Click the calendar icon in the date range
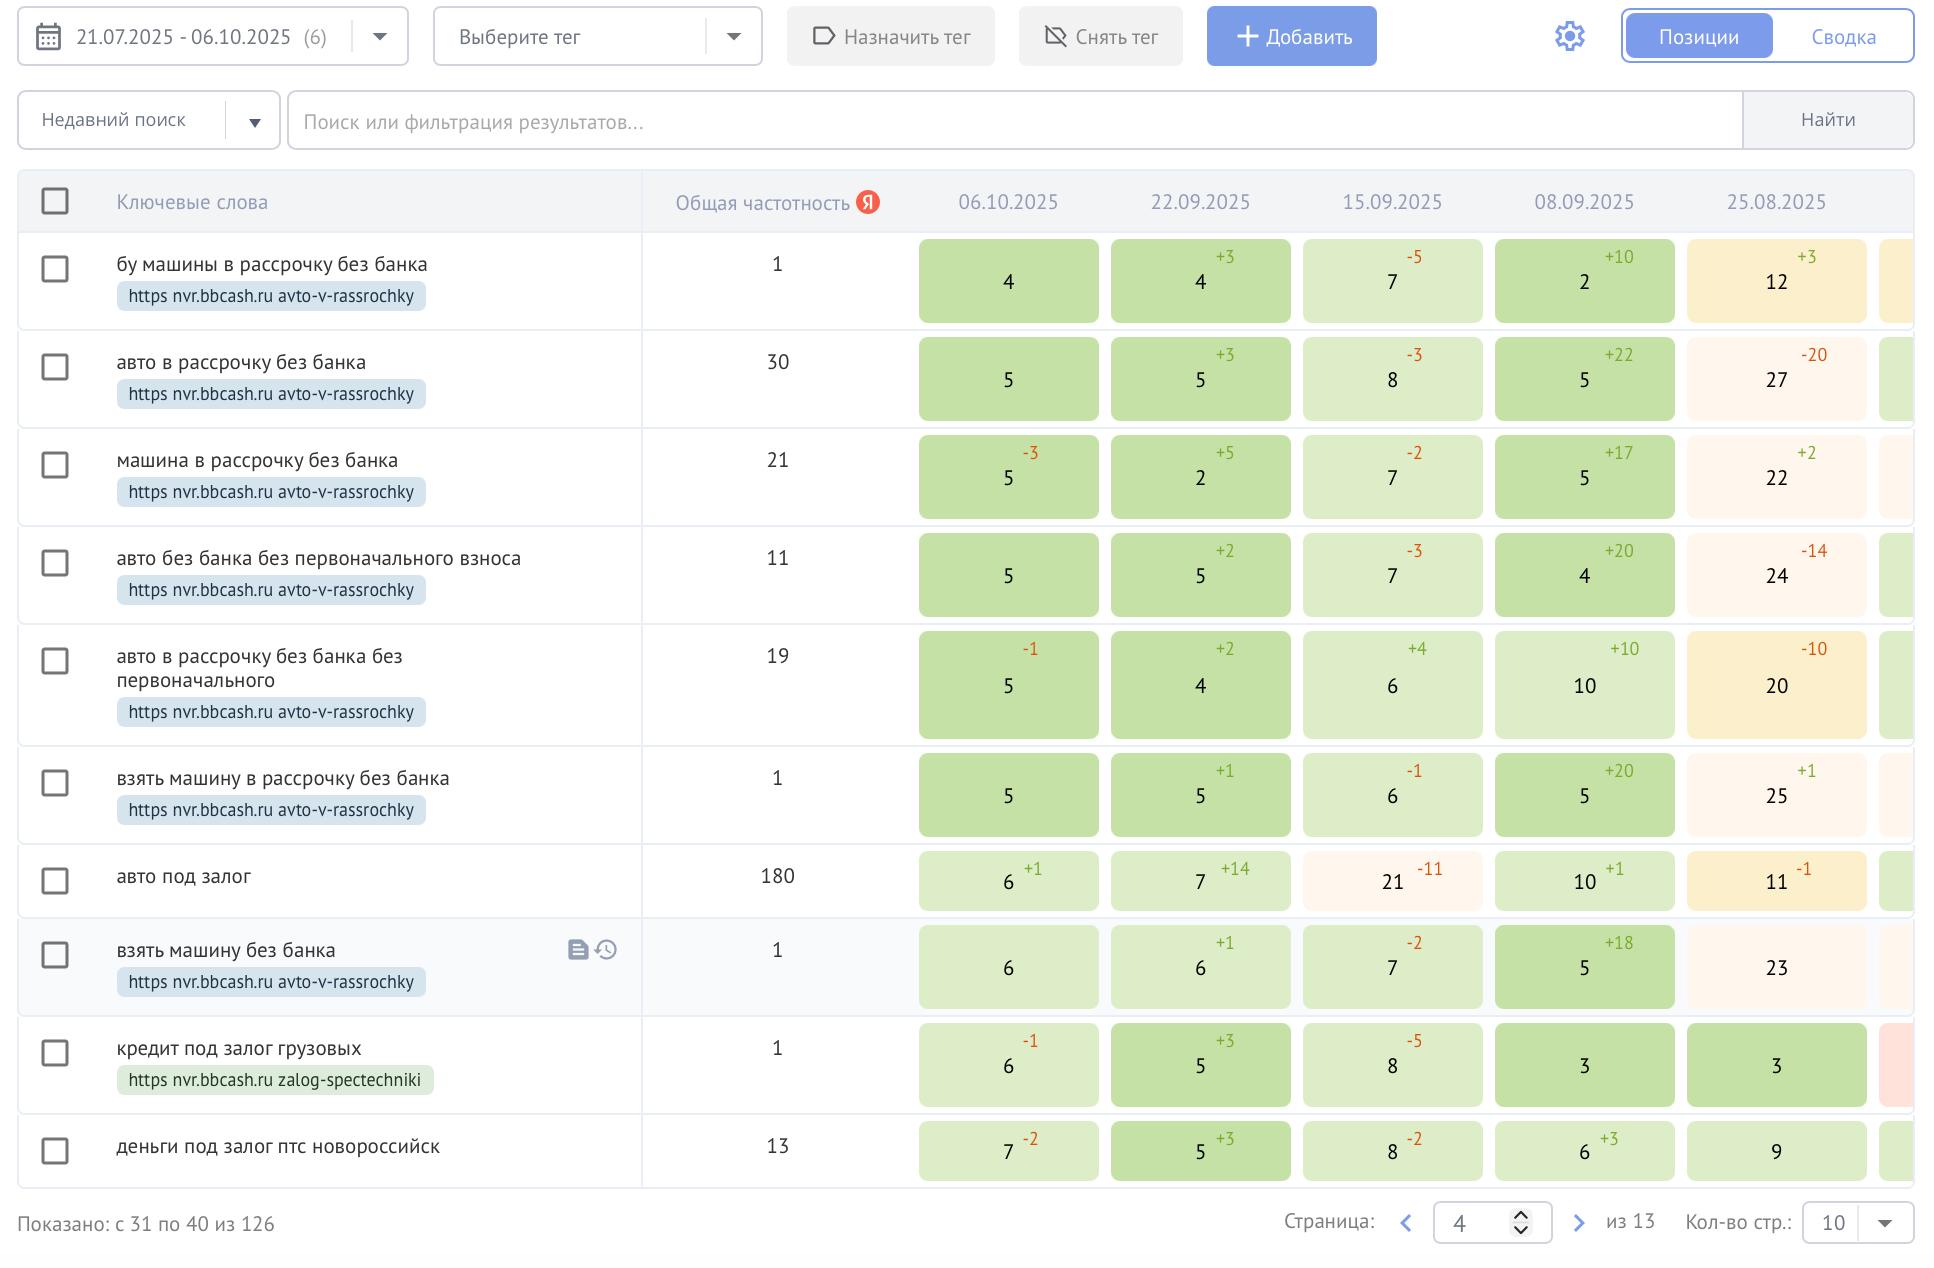This screenshot has width=1934, height=1268. tap(48, 37)
